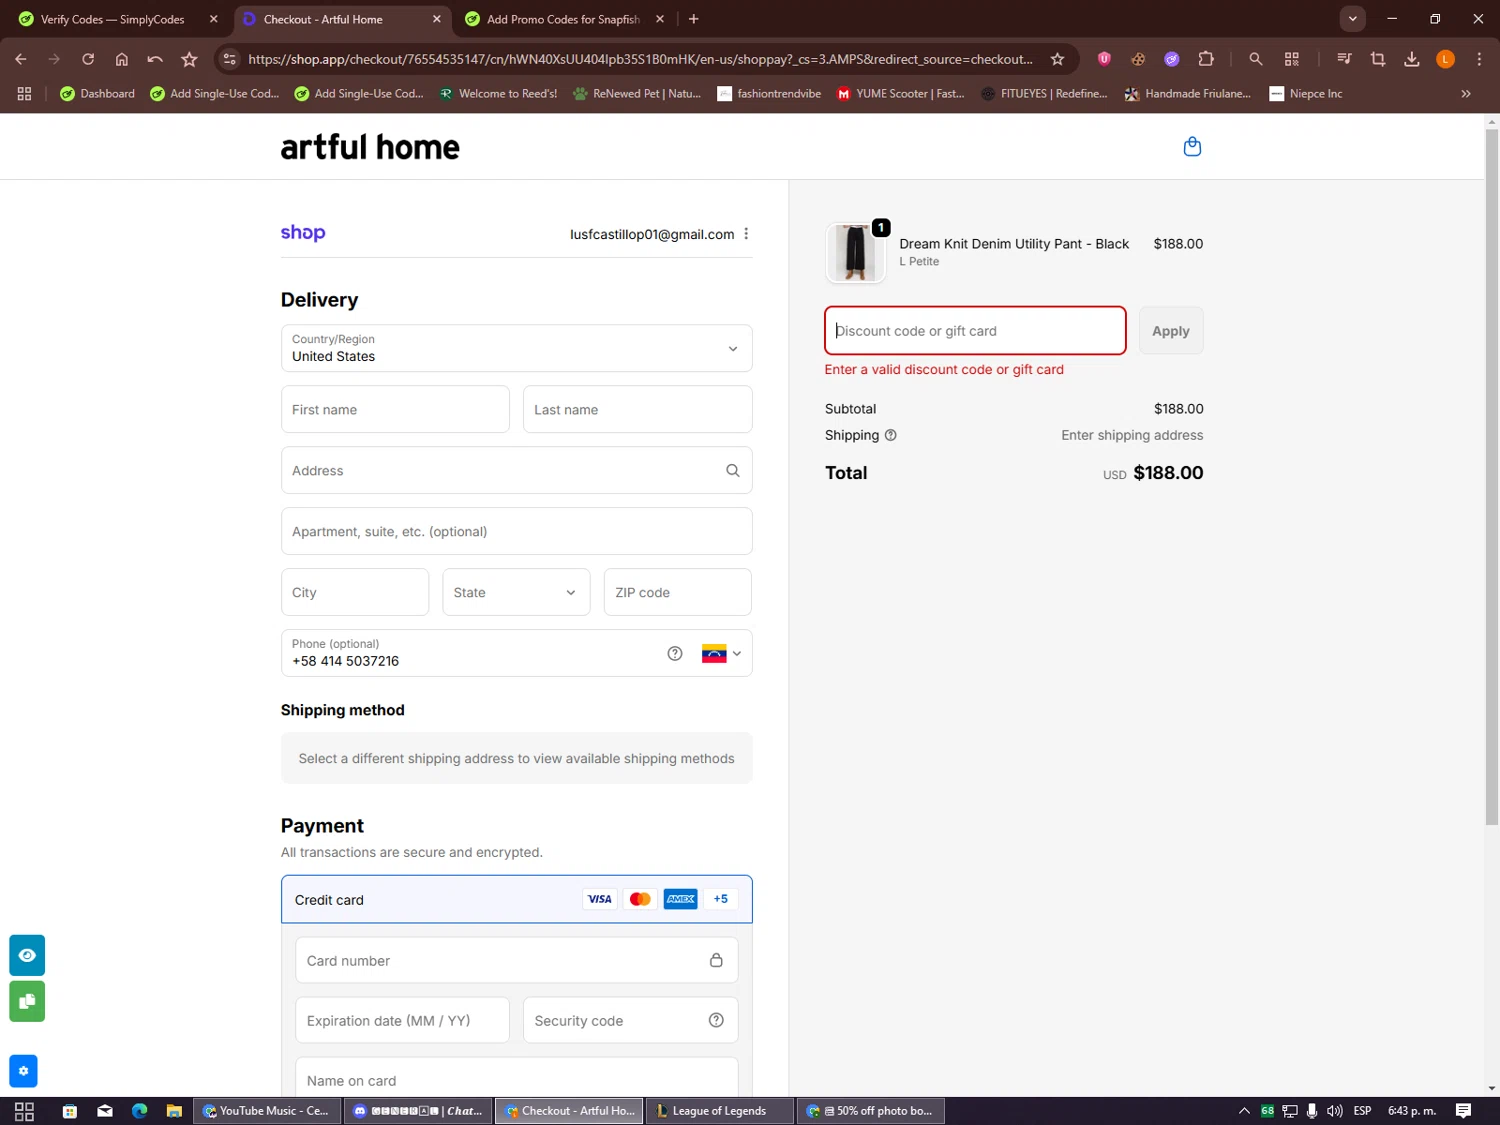1500x1125 pixels.
Task: Click the Address field
Action: point(516,470)
